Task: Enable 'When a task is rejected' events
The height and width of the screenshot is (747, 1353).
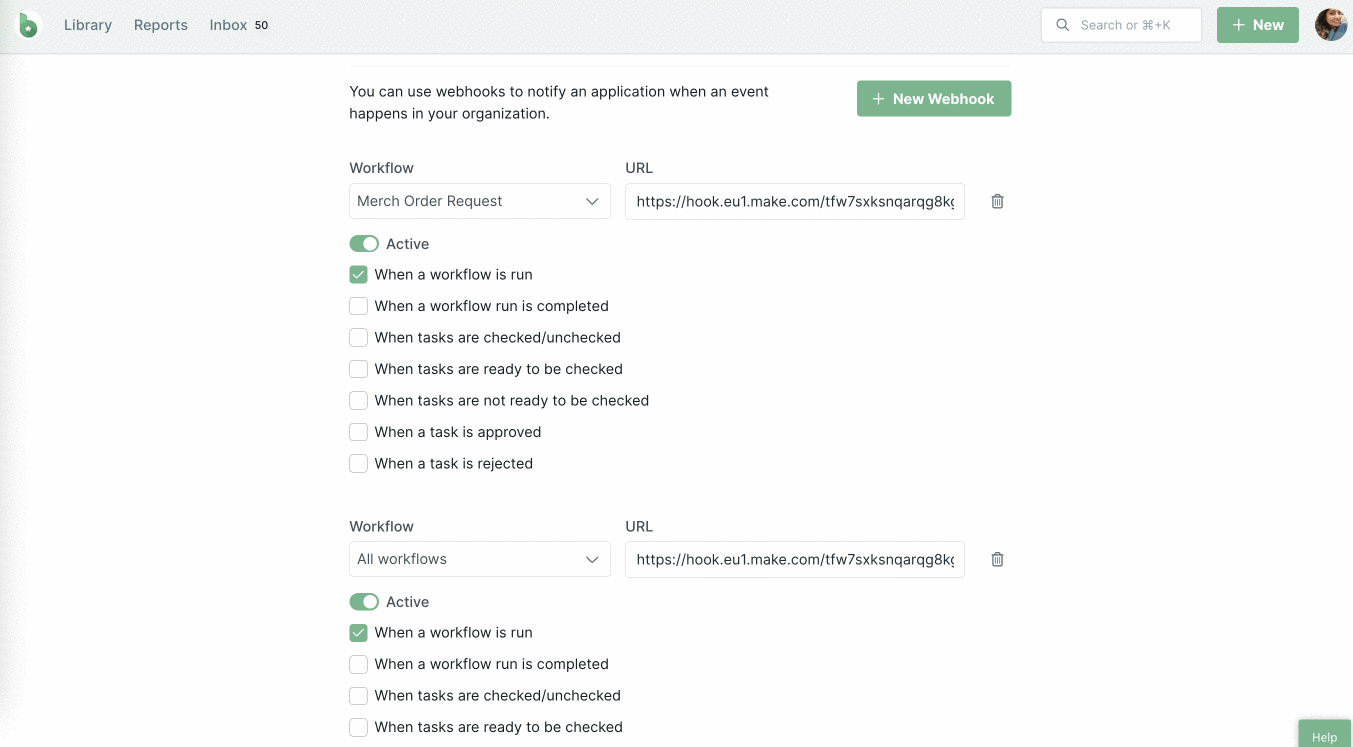Action: [358, 463]
